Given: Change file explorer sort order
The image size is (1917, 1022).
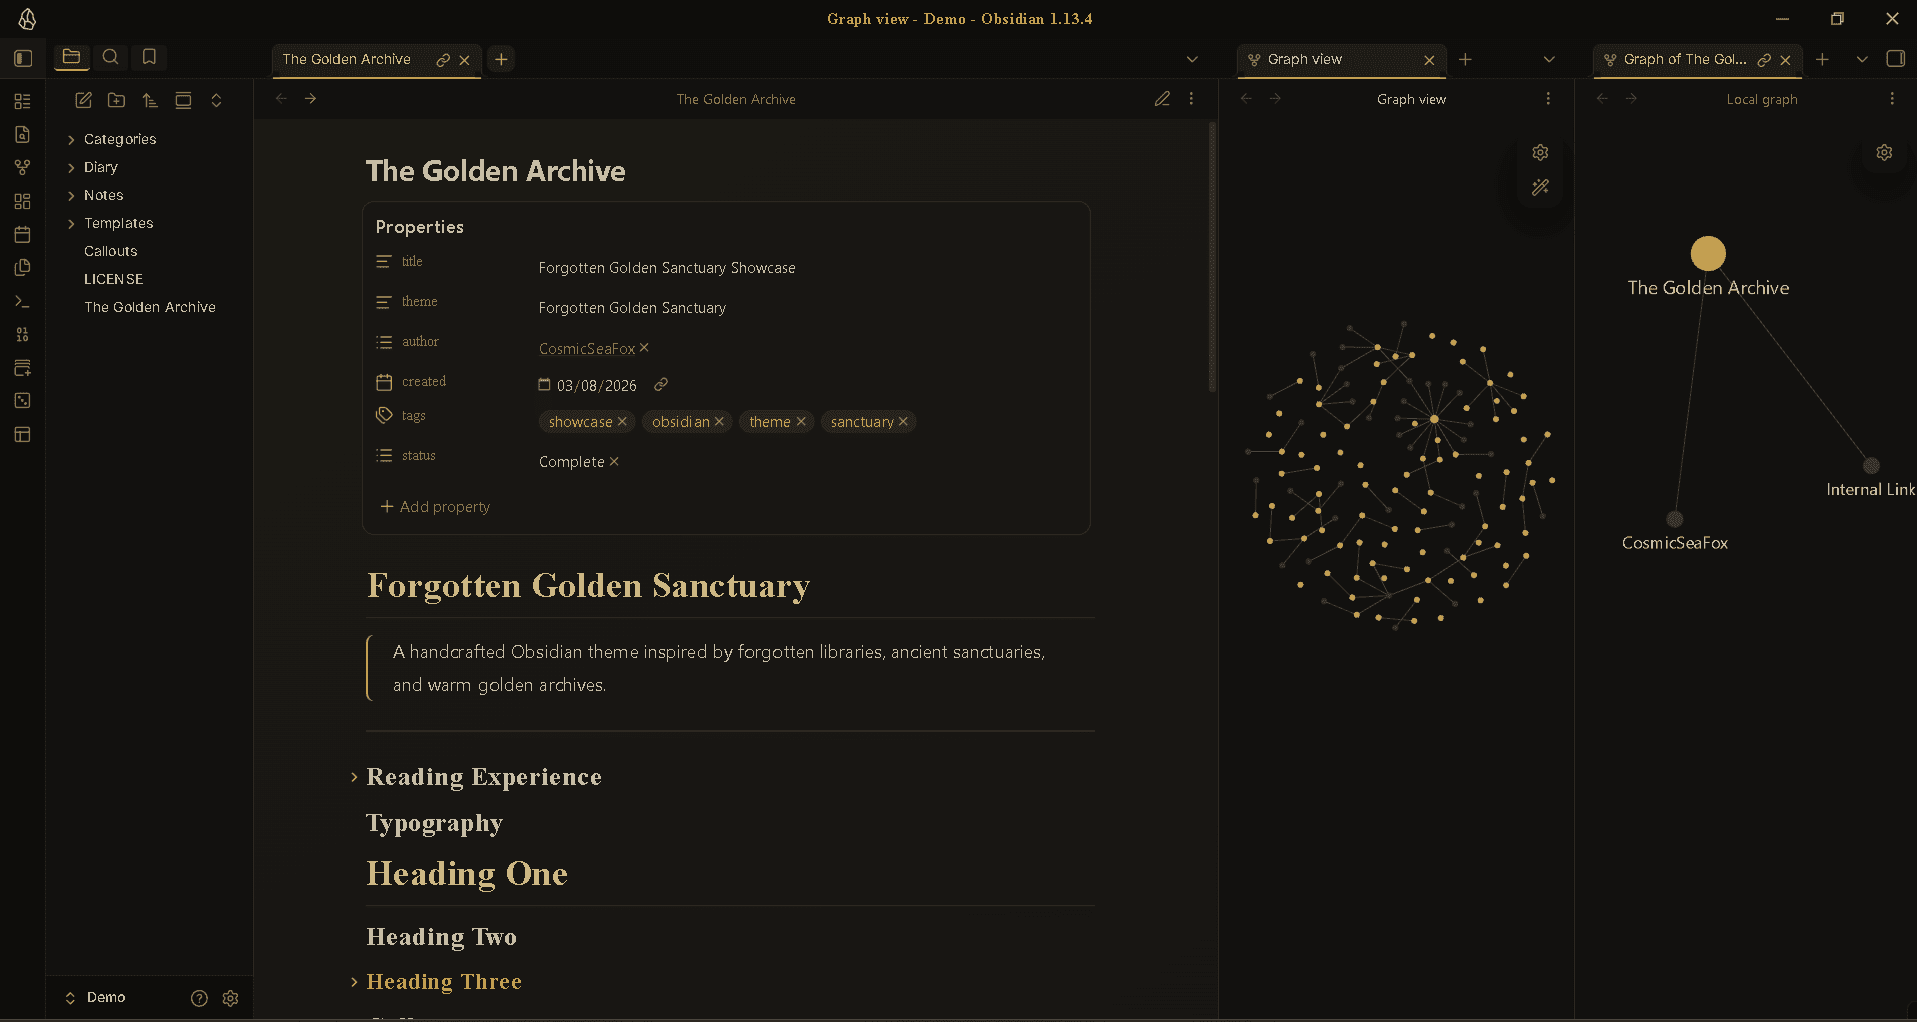Looking at the screenshot, I should pos(150,100).
